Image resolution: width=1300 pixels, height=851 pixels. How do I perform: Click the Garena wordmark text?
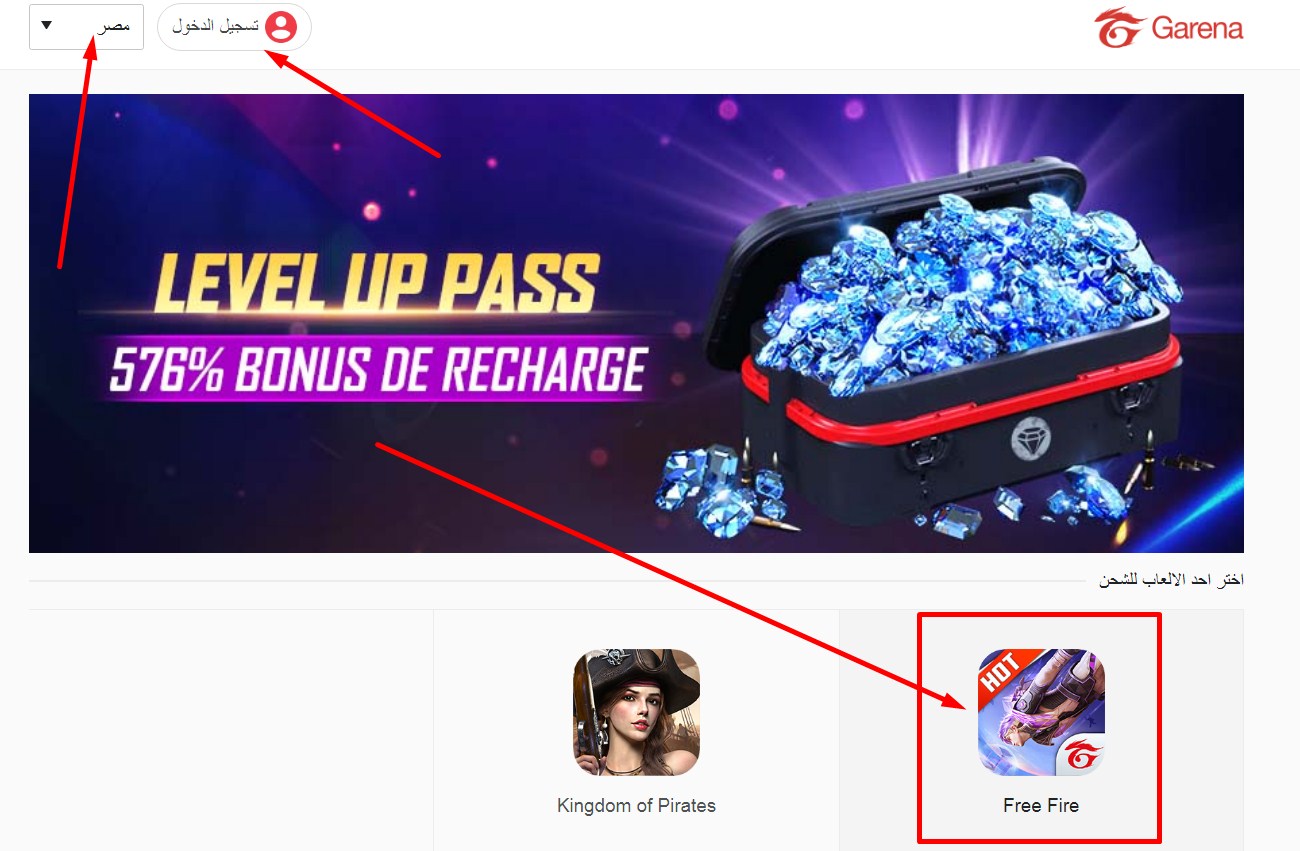1197,28
